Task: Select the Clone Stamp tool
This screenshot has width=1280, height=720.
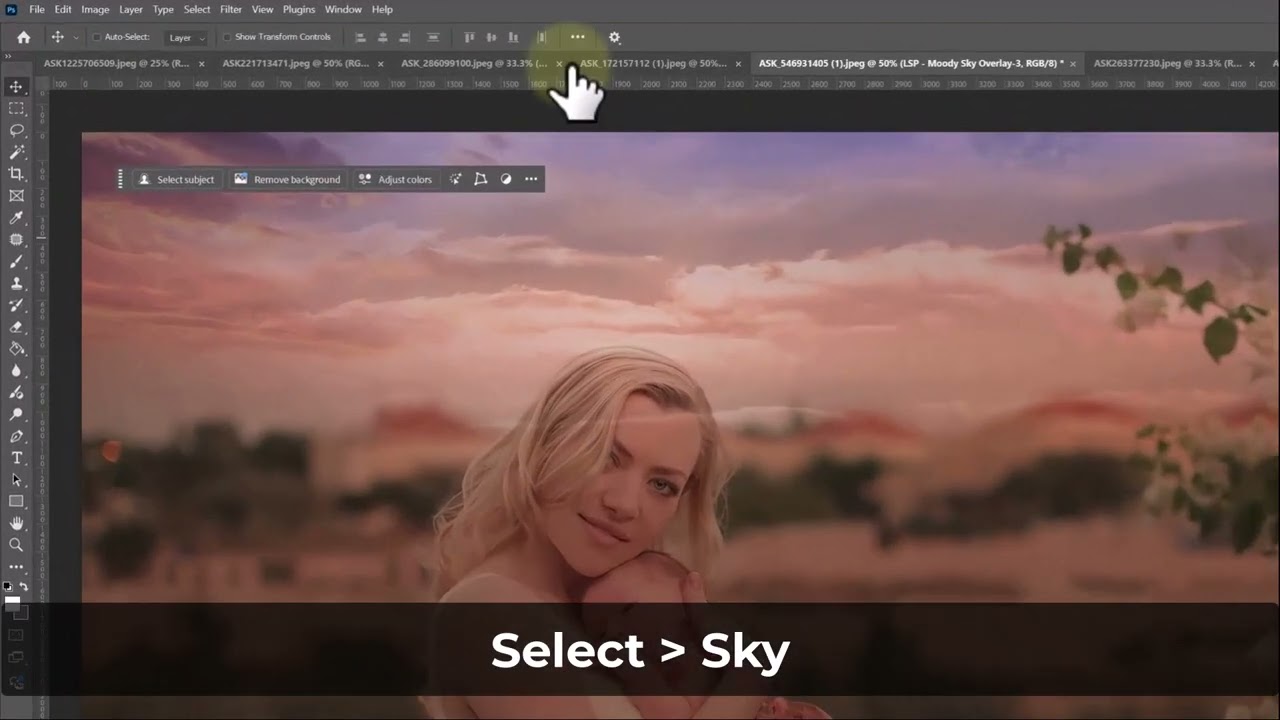Action: click(x=16, y=284)
